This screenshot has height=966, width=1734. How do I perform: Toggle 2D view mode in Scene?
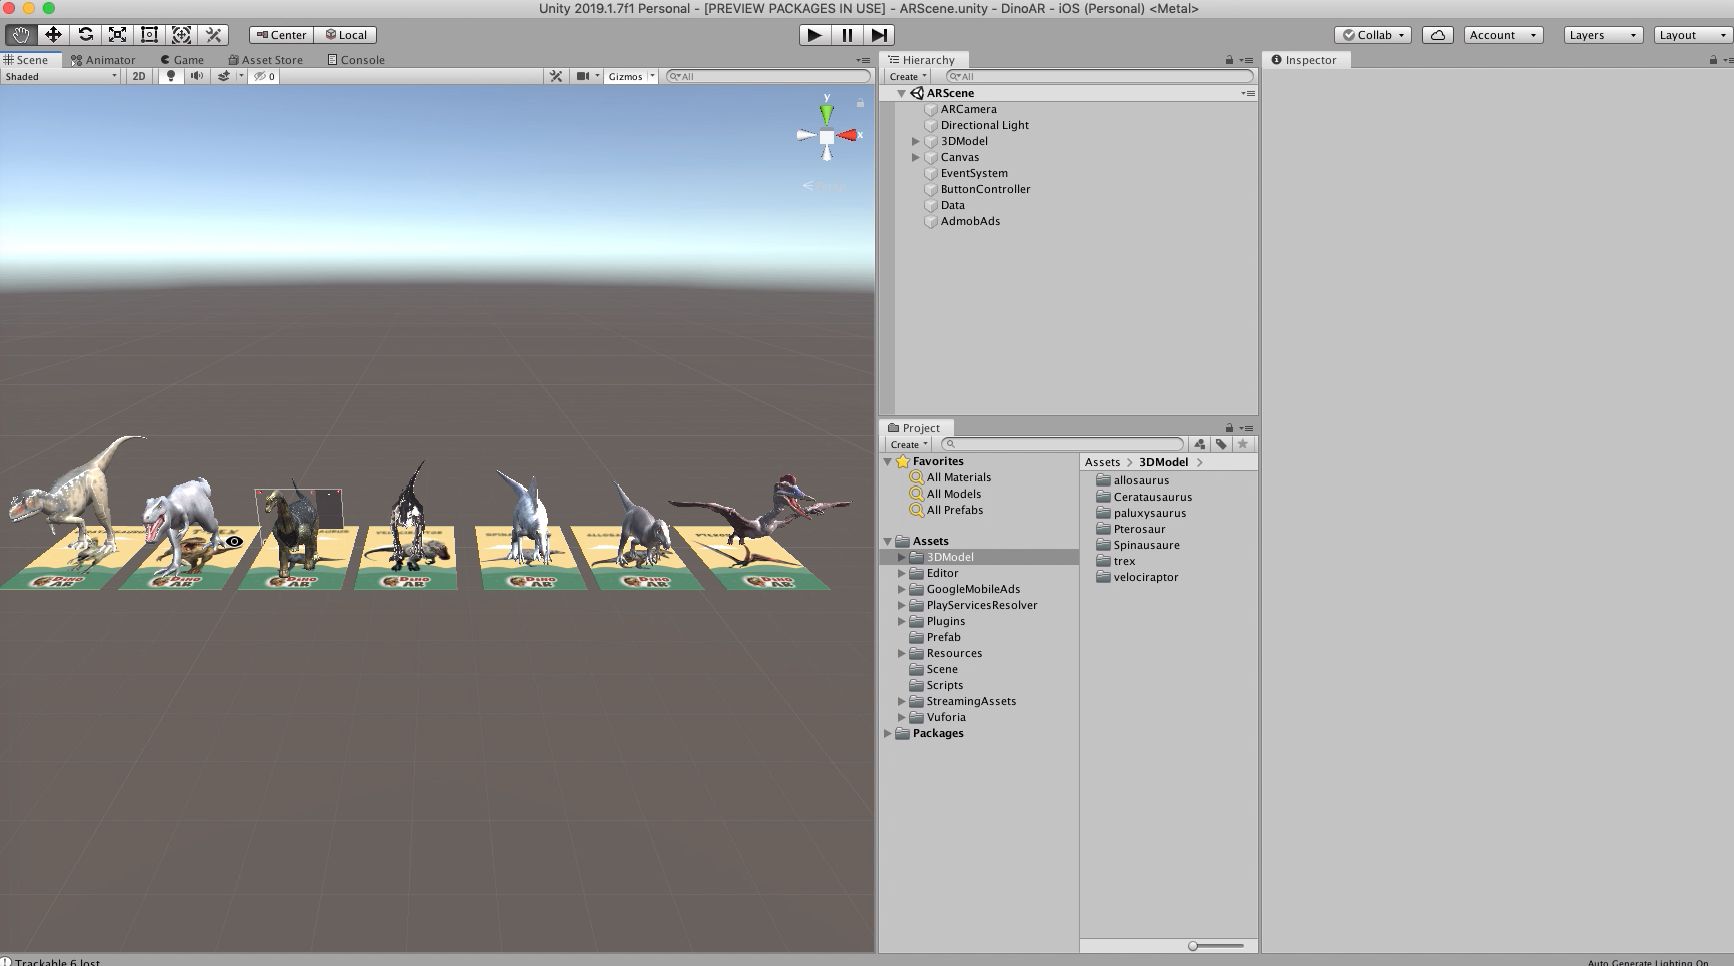(x=139, y=76)
